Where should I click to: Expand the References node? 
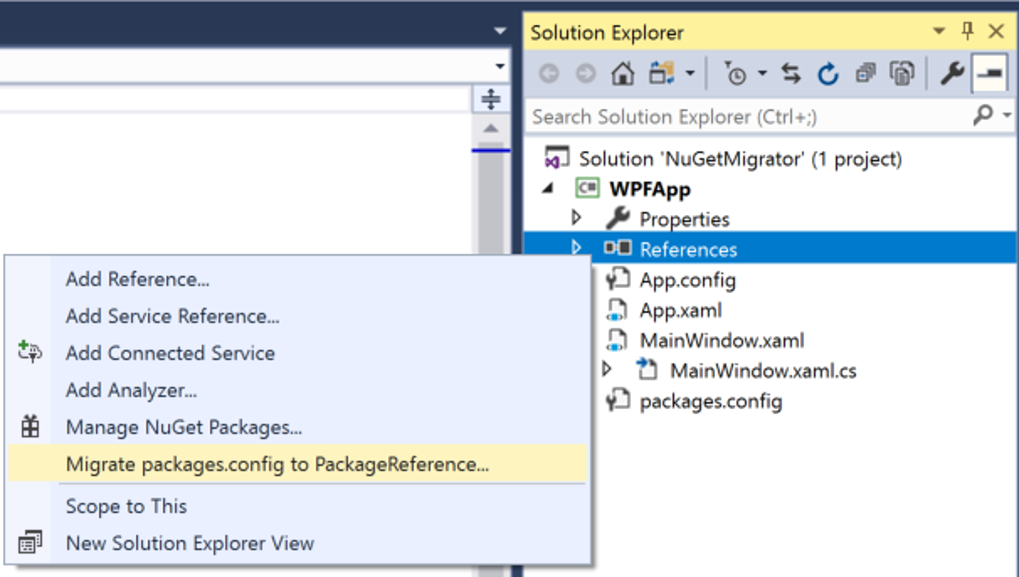[x=577, y=249]
